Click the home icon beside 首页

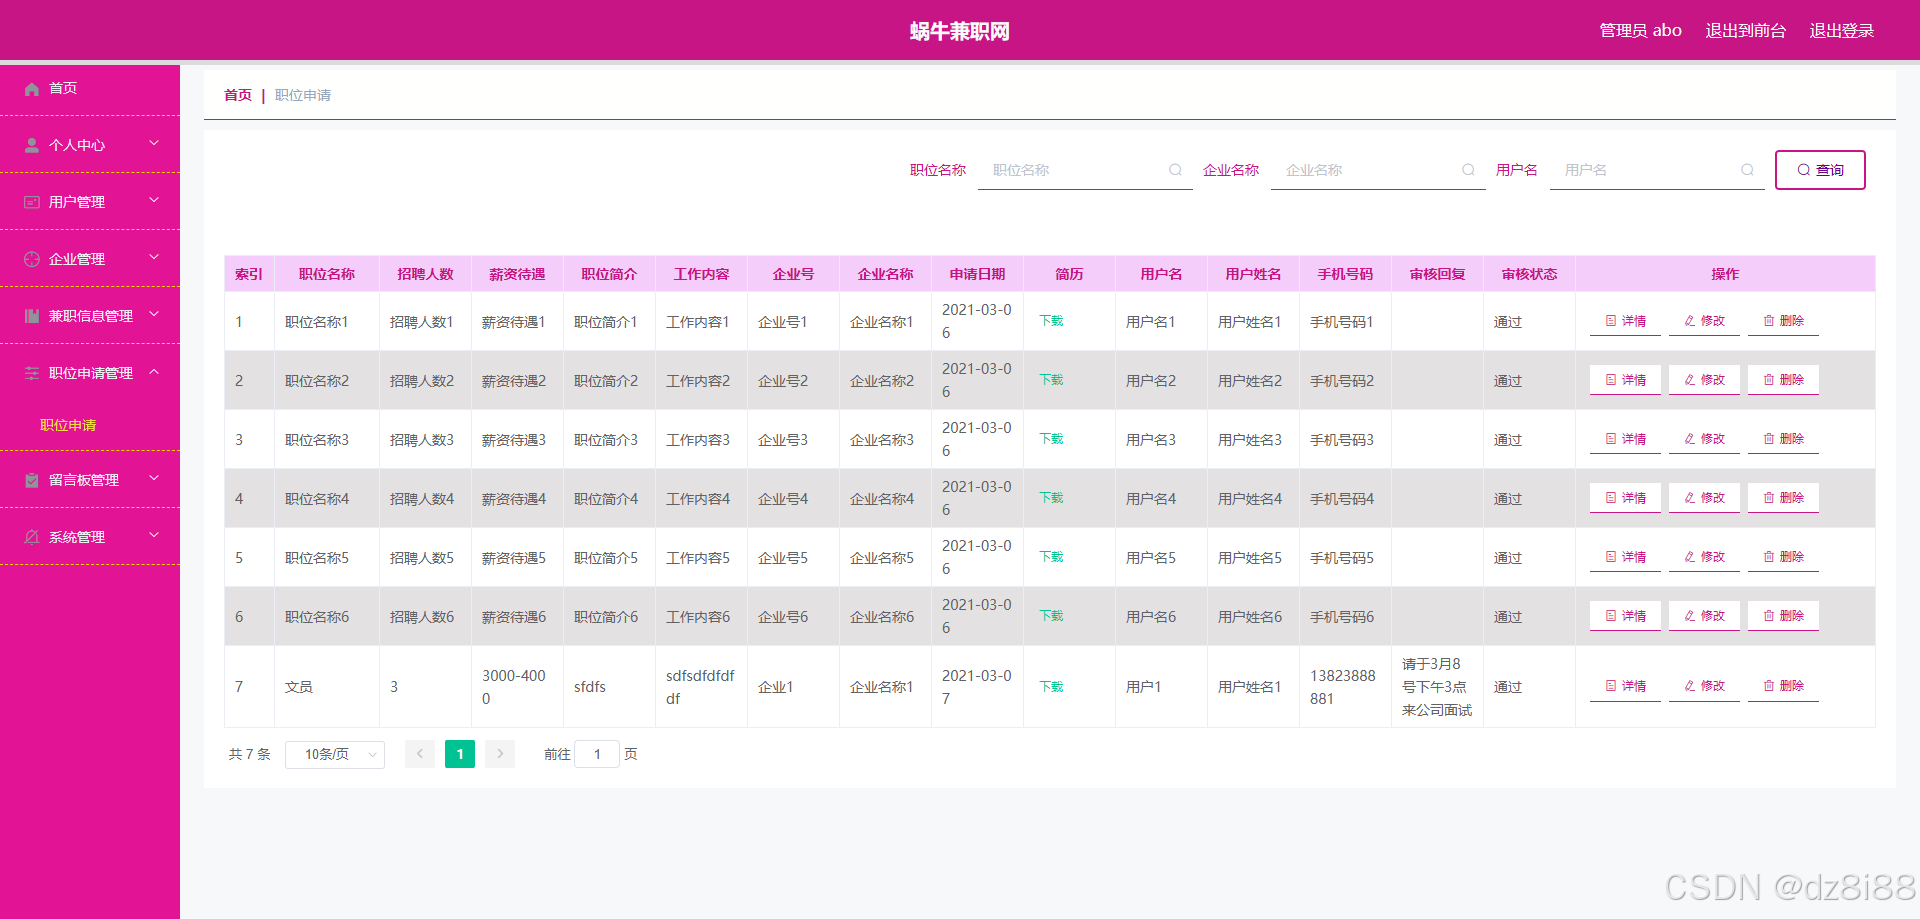click(31, 89)
